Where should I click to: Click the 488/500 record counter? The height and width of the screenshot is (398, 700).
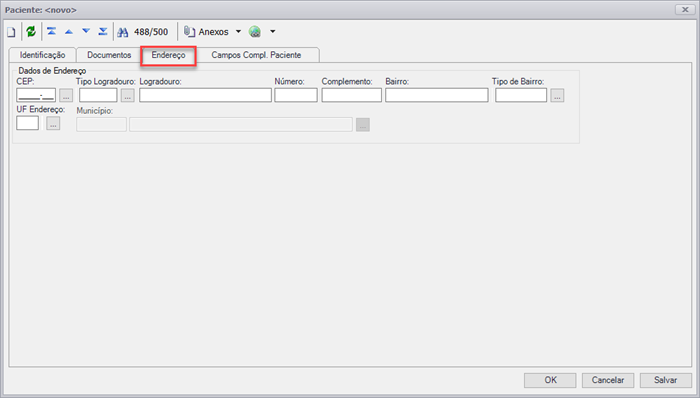(x=151, y=32)
